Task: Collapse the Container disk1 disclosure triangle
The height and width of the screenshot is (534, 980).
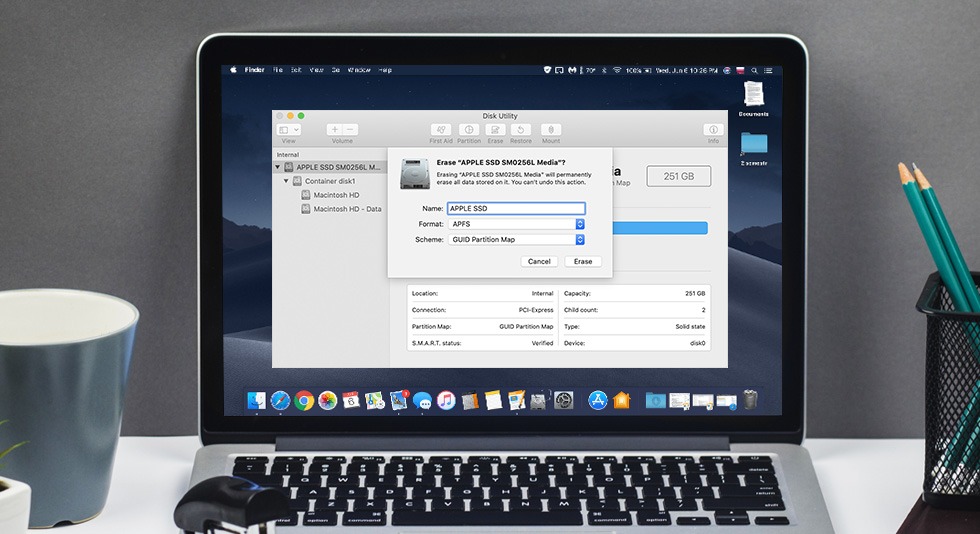Action: [x=286, y=181]
